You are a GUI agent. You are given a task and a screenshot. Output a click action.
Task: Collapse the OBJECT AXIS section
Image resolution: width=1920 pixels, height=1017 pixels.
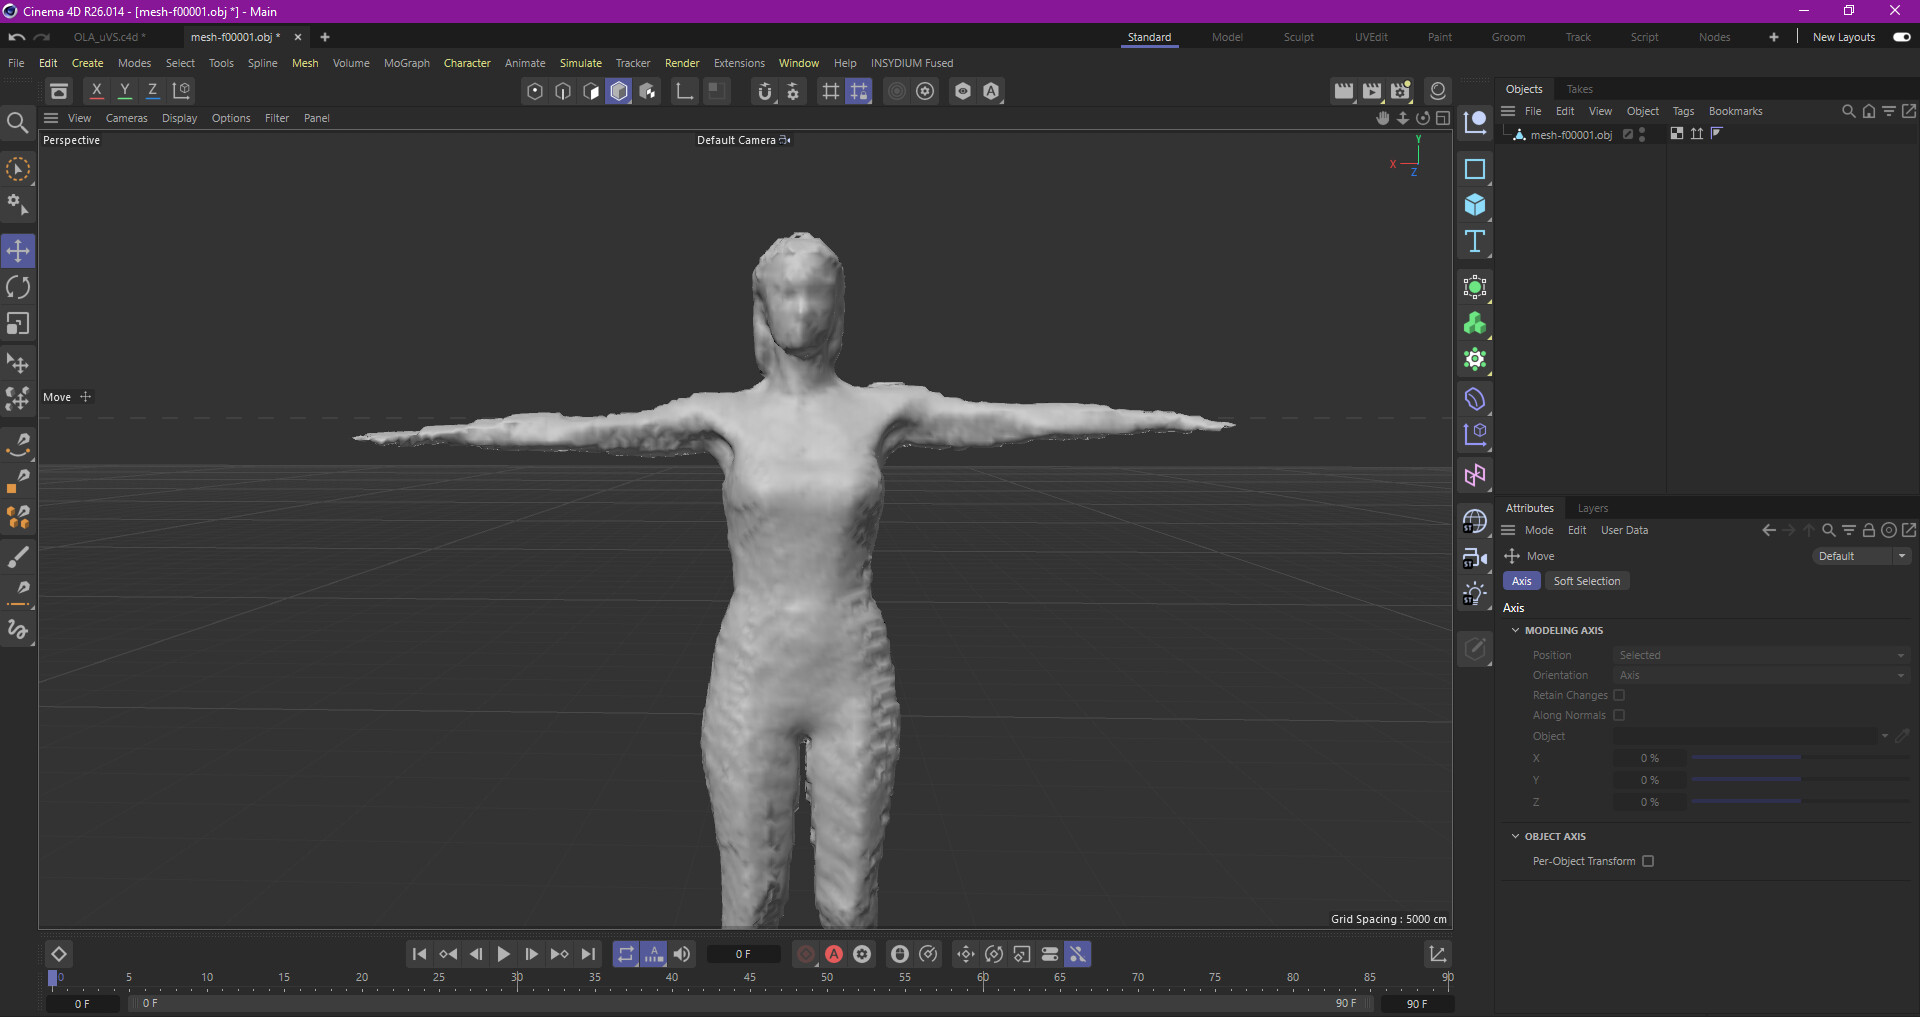point(1515,836)
